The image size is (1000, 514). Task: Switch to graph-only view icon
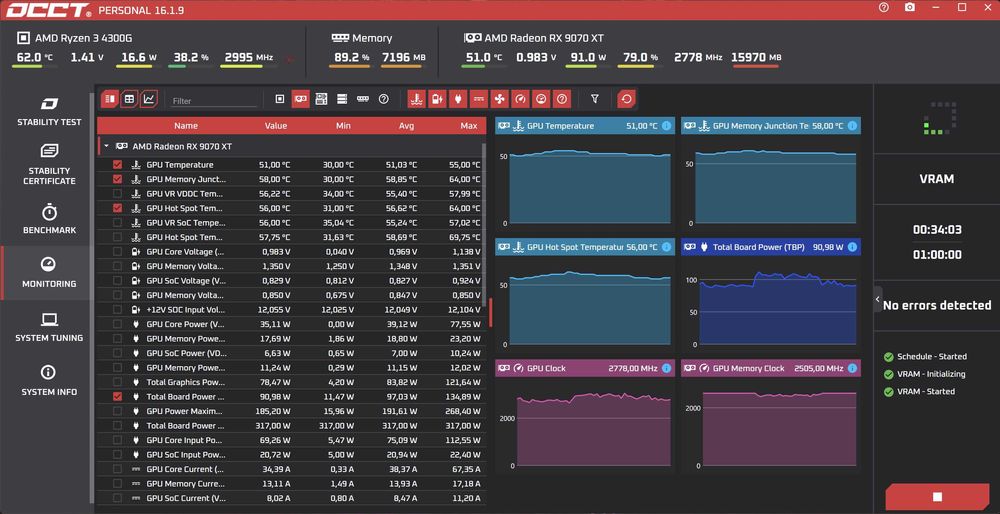(149, 99)
